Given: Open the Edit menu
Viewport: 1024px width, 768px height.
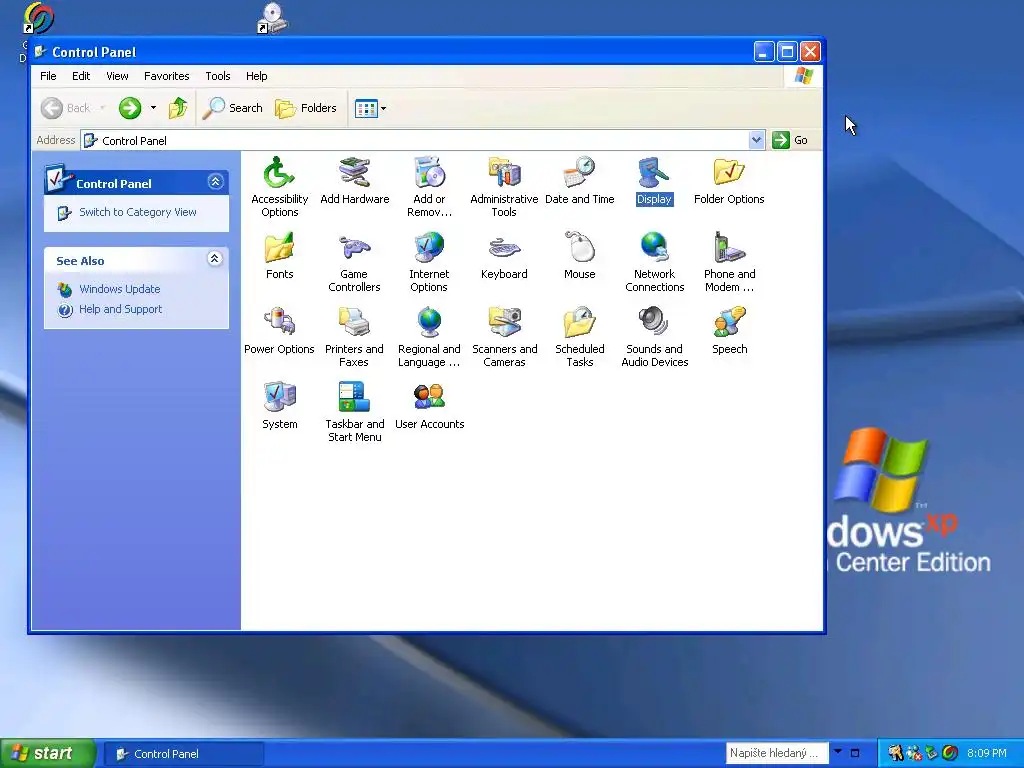Looking at the screenshot, I should 81,76.
